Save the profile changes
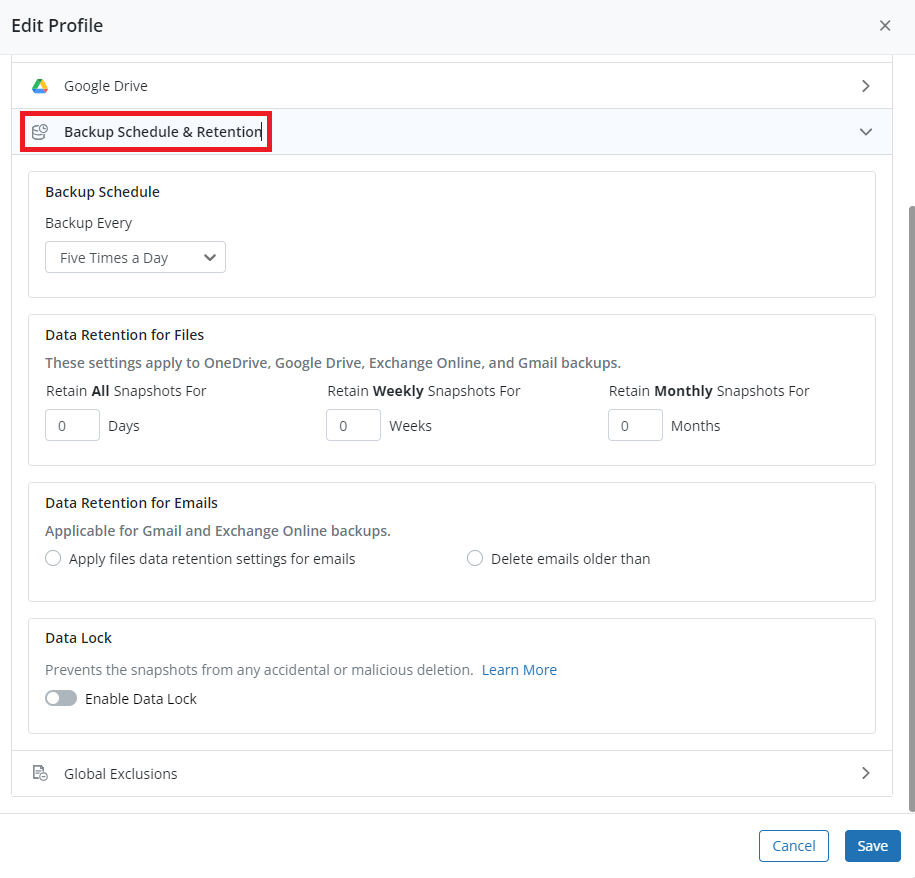Screen dimensions: 915x878 coord(872,846)
